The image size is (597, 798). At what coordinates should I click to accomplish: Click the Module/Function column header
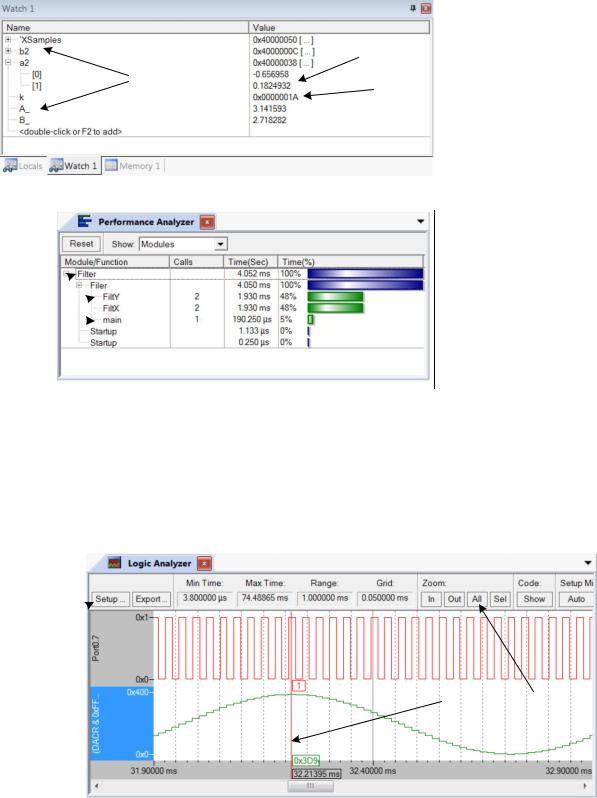point(115,262)
